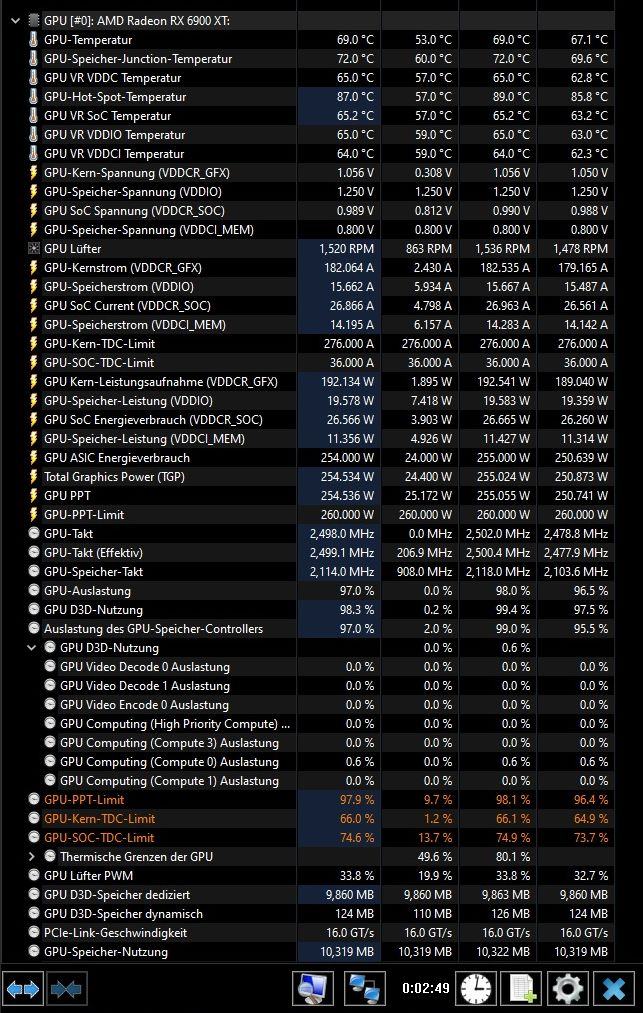Select the orange GPU-PPT-Limit percentage row

(x=84, y=800)
